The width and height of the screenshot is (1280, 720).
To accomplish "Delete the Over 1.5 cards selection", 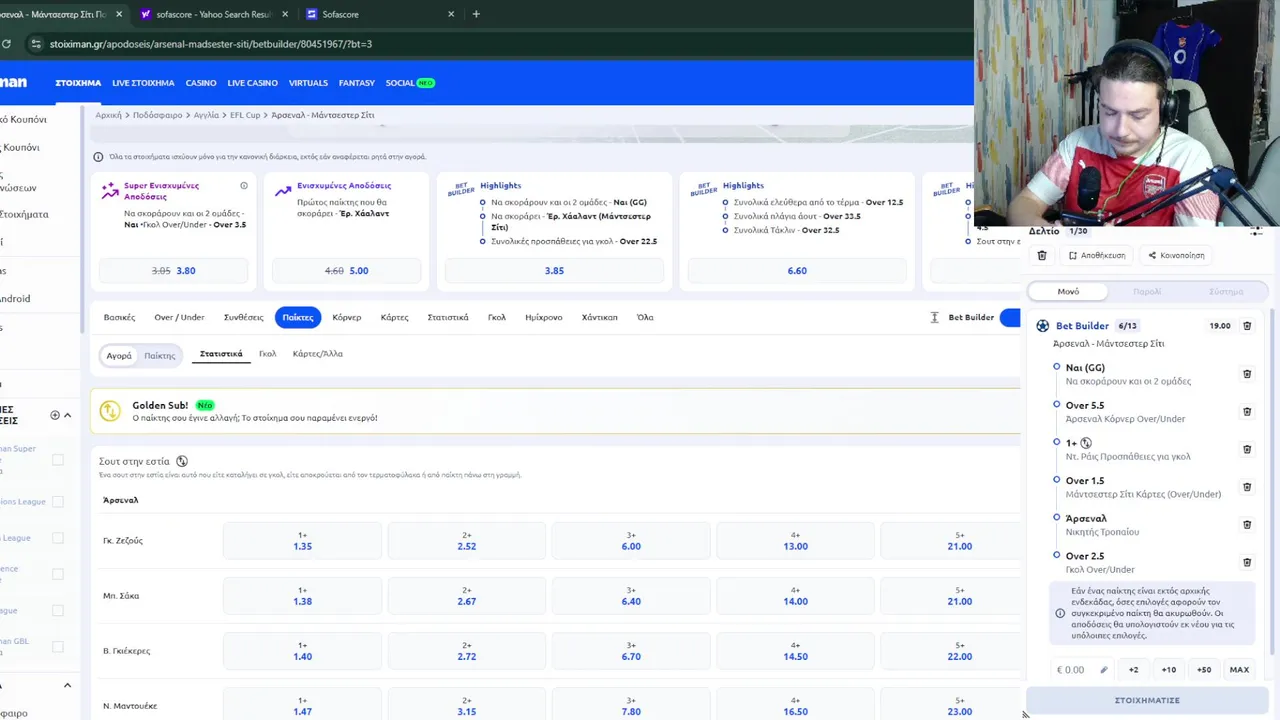I will point(1247,487).
